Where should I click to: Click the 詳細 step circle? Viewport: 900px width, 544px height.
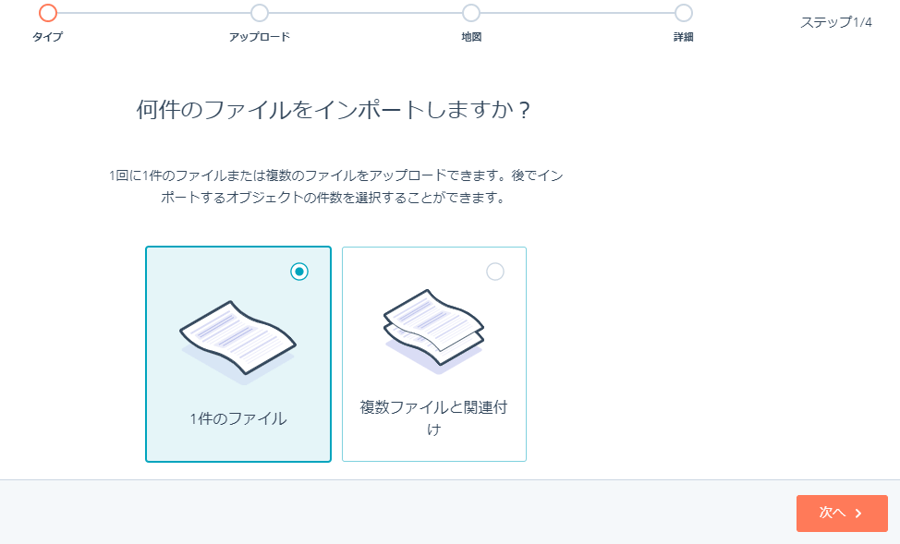[x=683, y=13]
